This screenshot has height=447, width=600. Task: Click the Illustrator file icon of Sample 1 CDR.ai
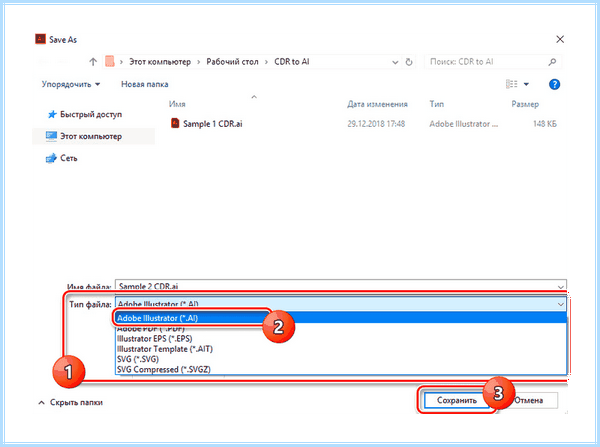point(175,123)
